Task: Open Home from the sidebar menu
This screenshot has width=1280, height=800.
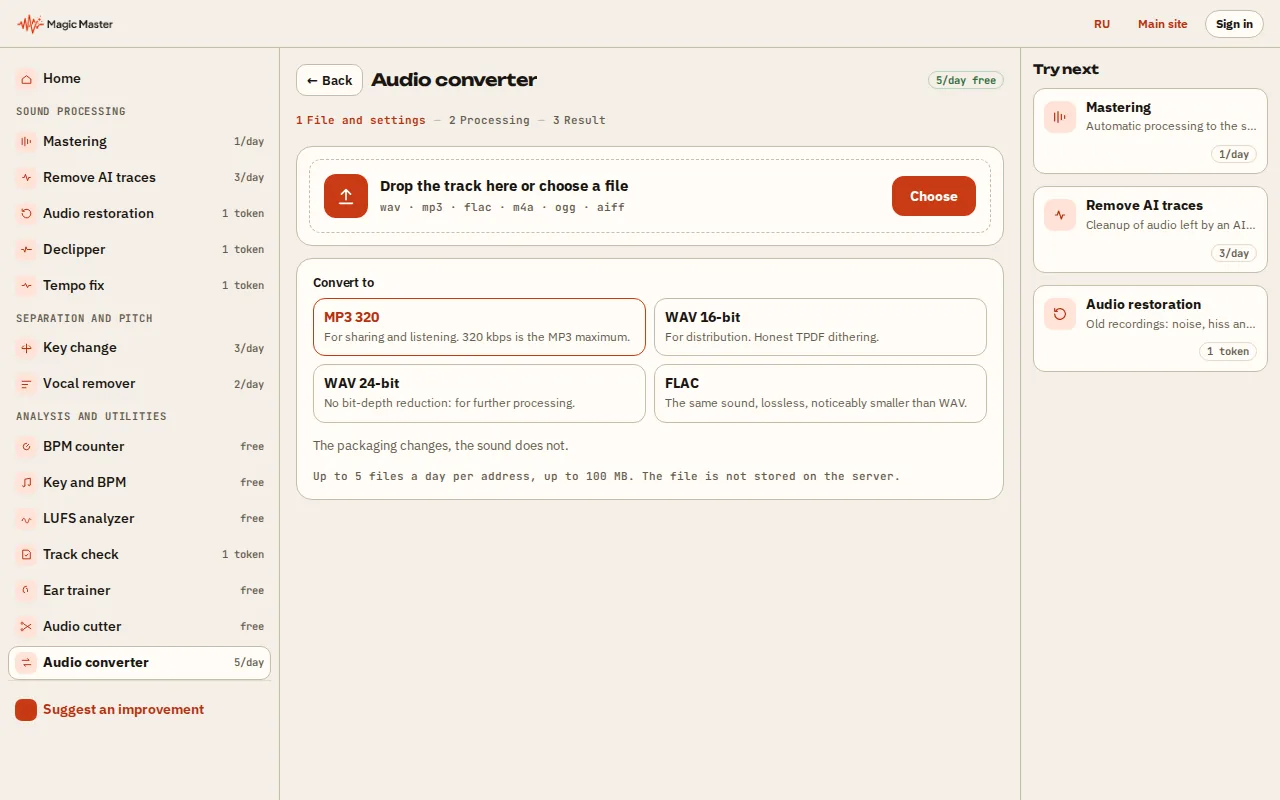Action: coord(140,78)
